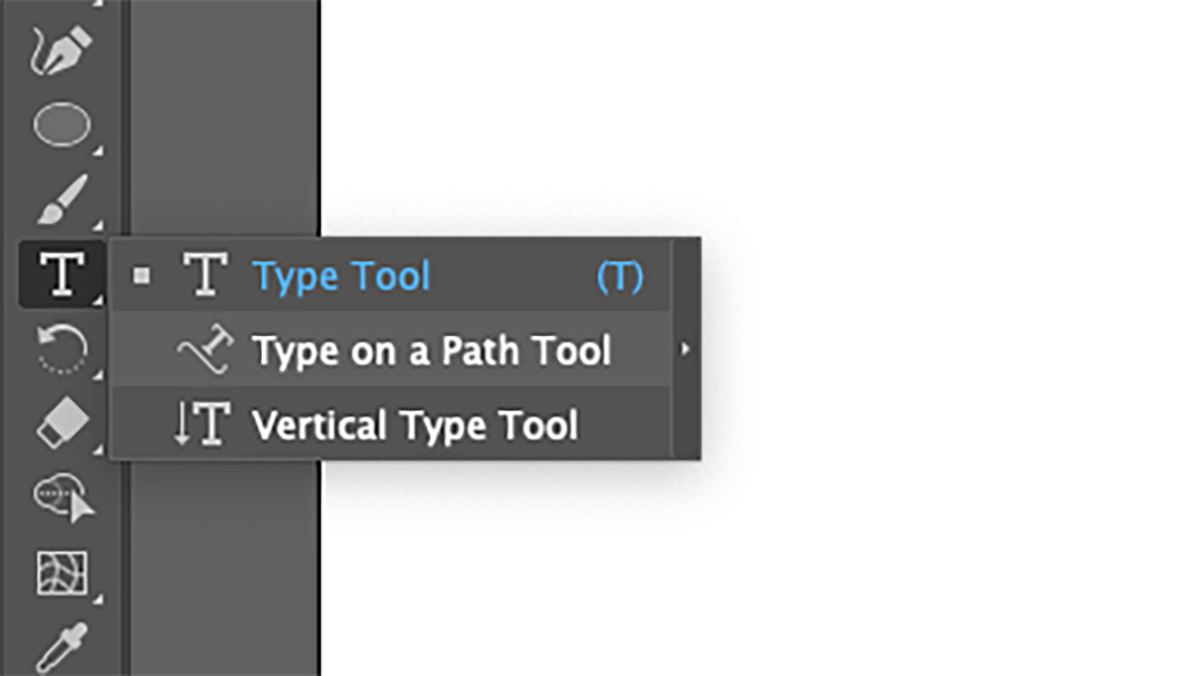Choose Vertical Type Tool entry
This screenshot has height=676, width=1200.
pyautogui.click(x=415, y=426)
